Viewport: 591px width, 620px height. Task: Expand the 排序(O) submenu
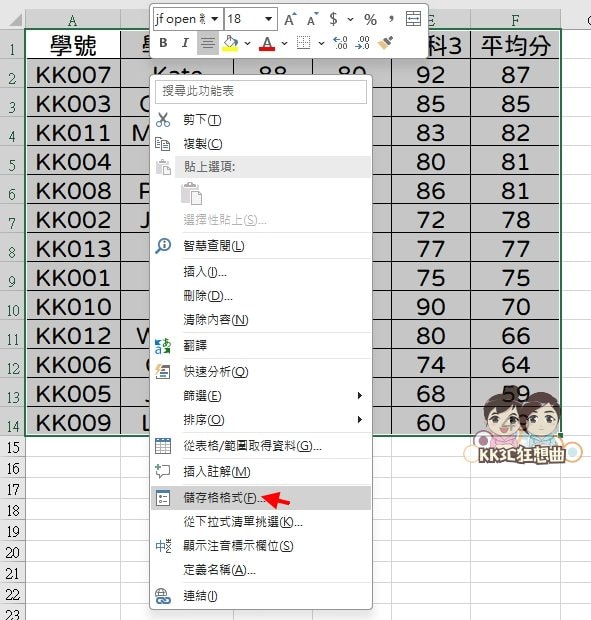pyautogui.click(x=261, y=420)
